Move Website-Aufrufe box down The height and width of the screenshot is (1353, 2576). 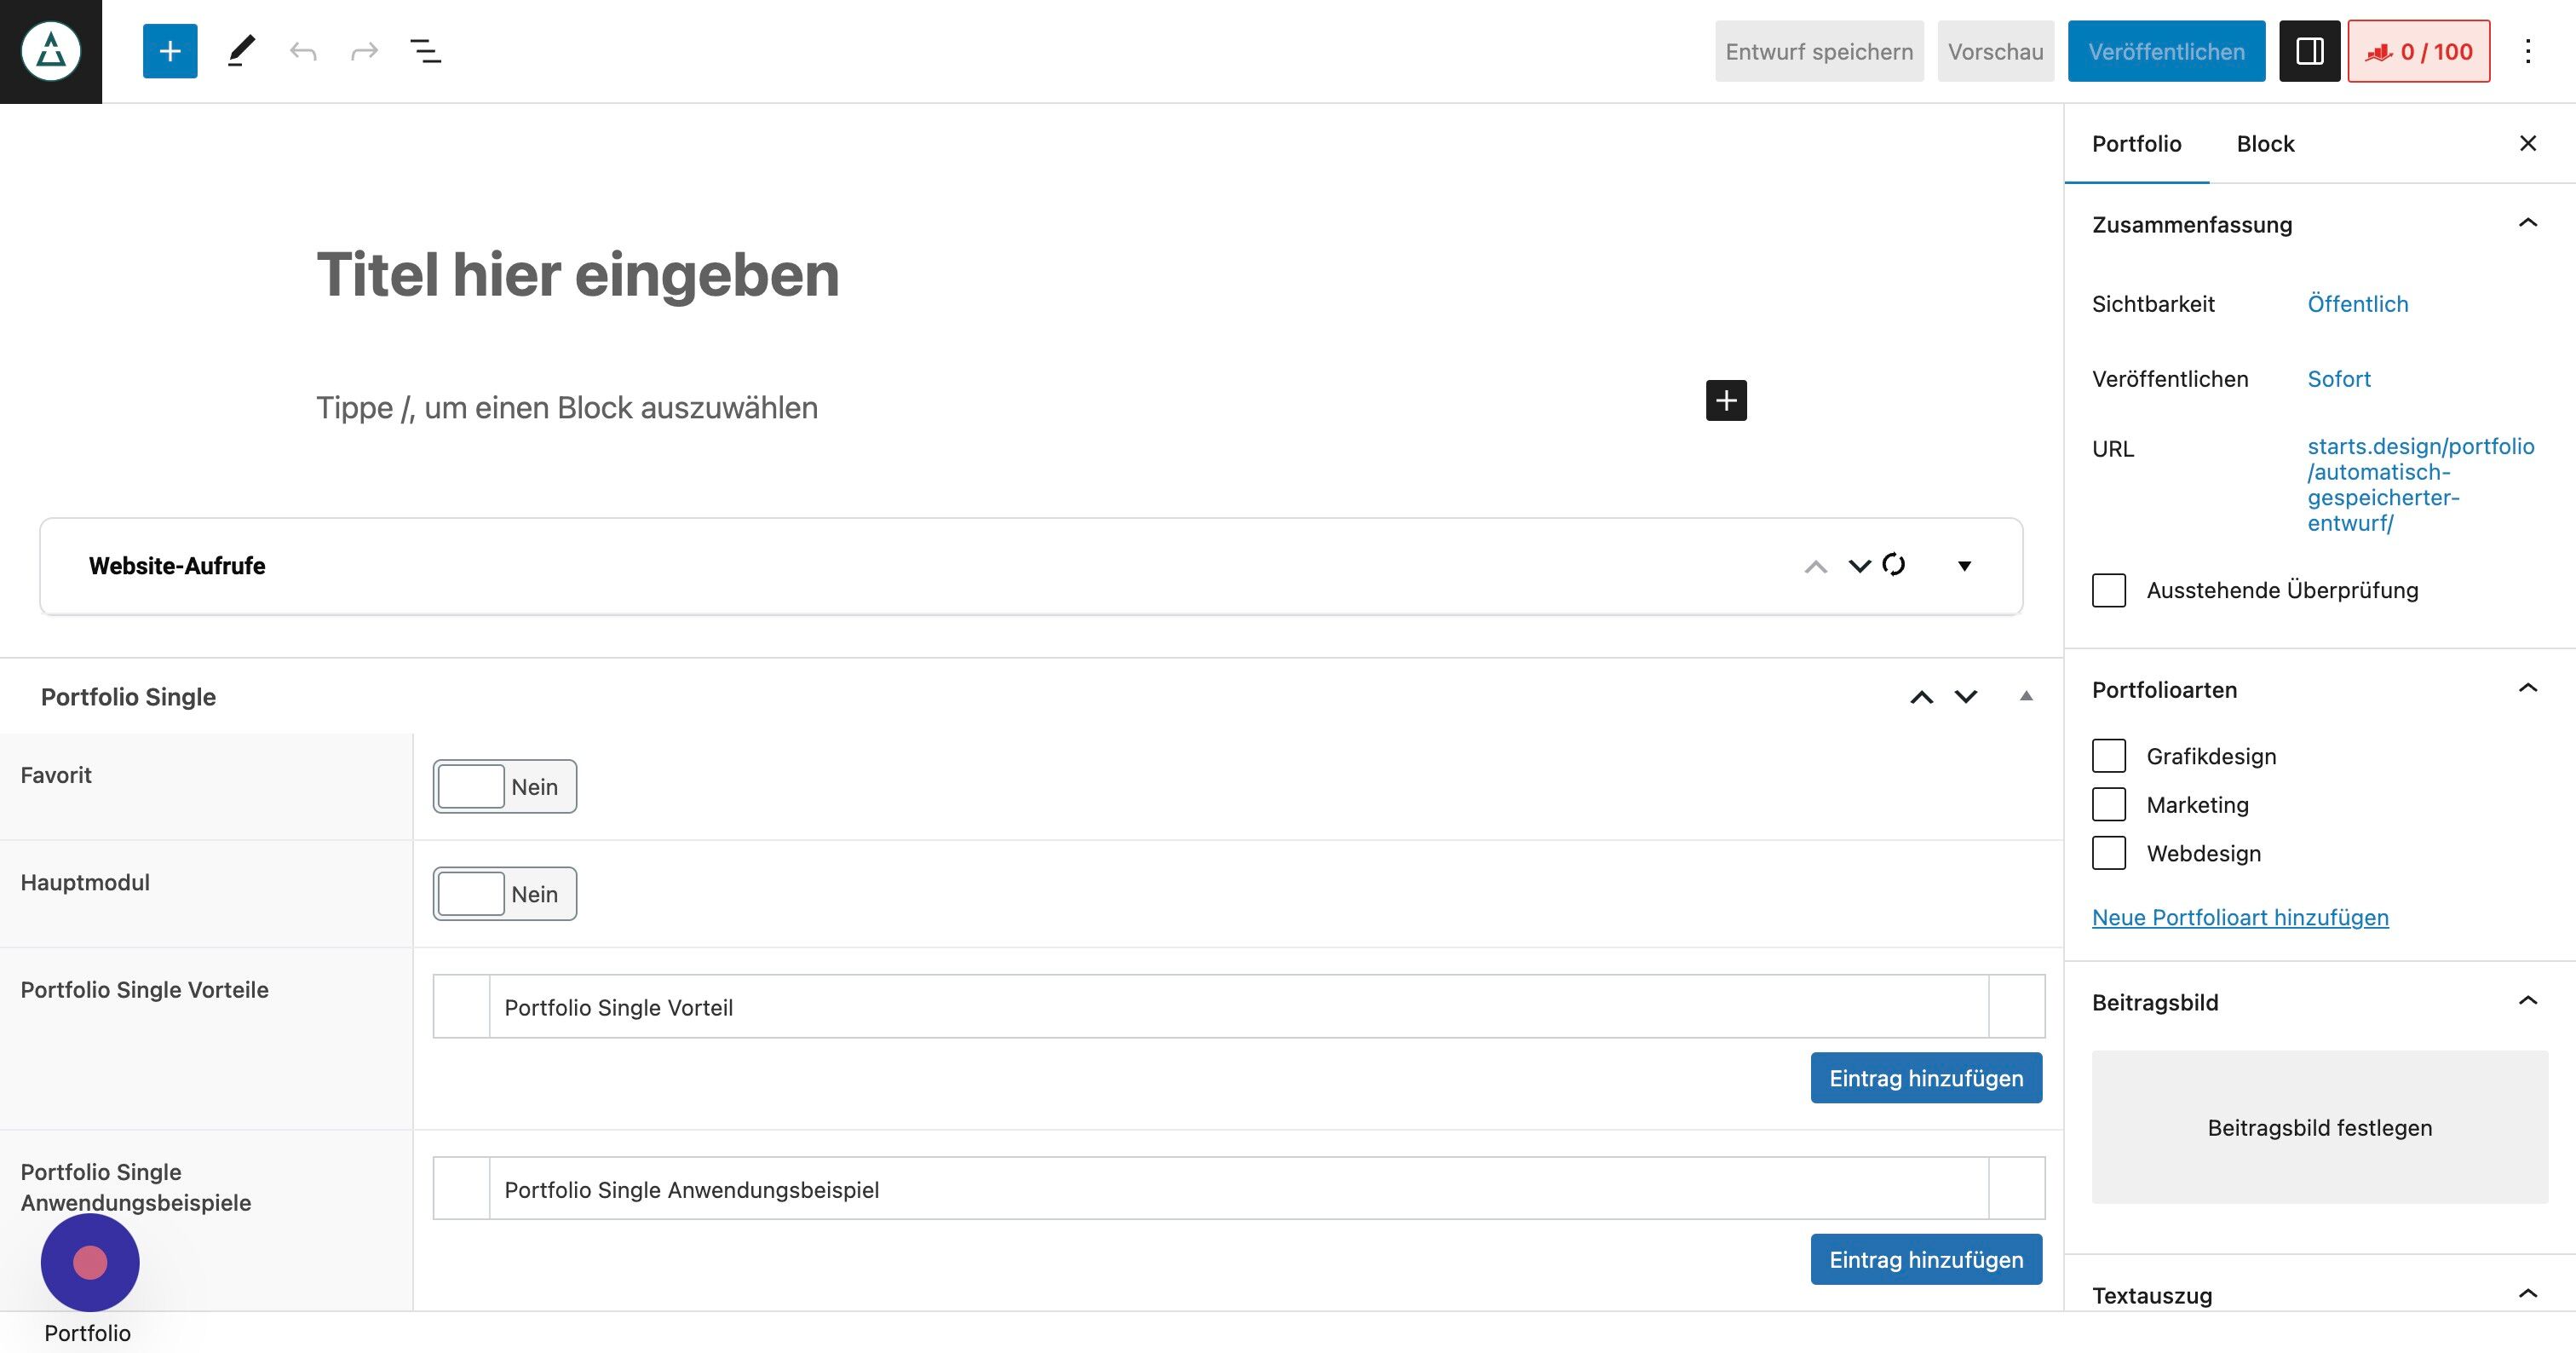[1859, 566]
